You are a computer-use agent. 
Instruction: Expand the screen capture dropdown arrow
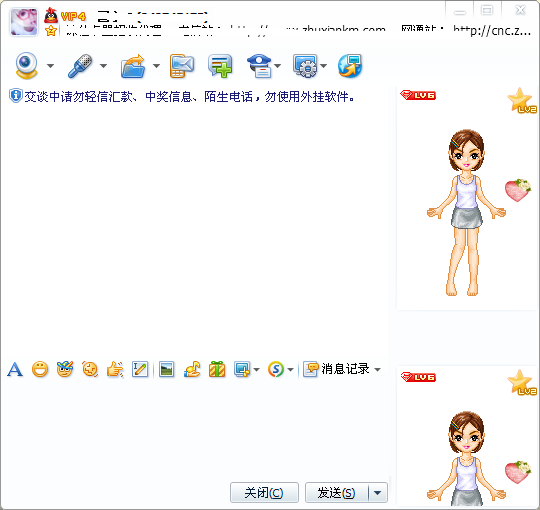(x=256, y=370)
